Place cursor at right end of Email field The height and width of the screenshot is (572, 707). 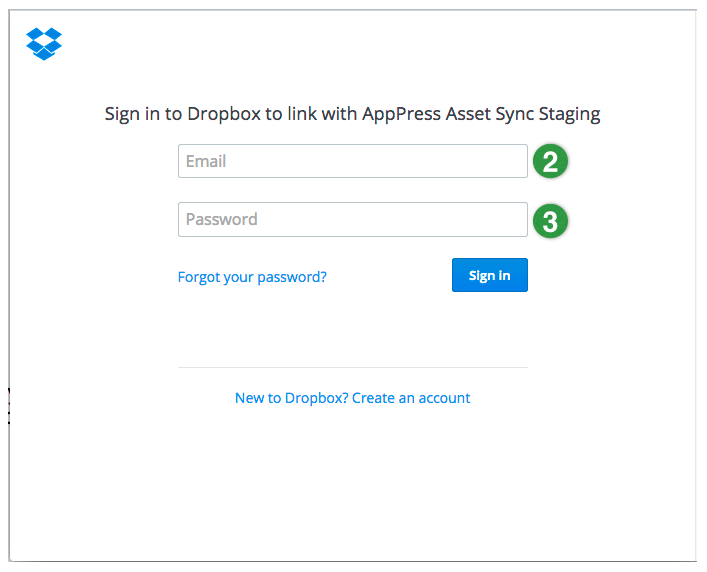(521, 161)
